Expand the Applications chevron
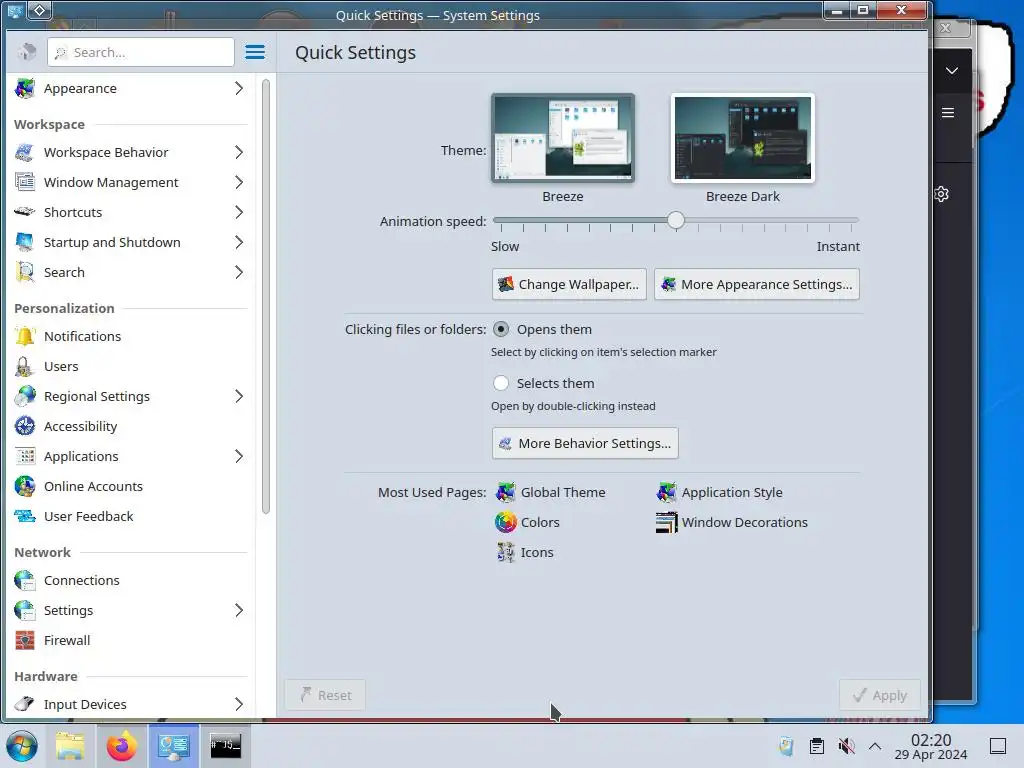This screenshot has width=1024, height=768. click(x=239, y=456)
